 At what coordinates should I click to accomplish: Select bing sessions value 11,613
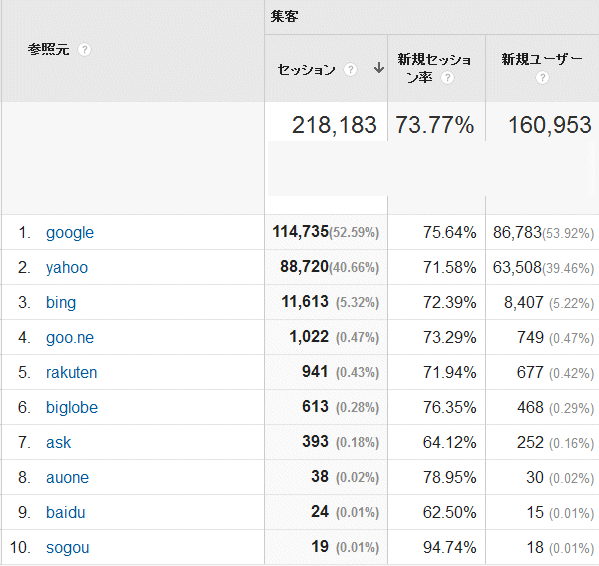305,302
